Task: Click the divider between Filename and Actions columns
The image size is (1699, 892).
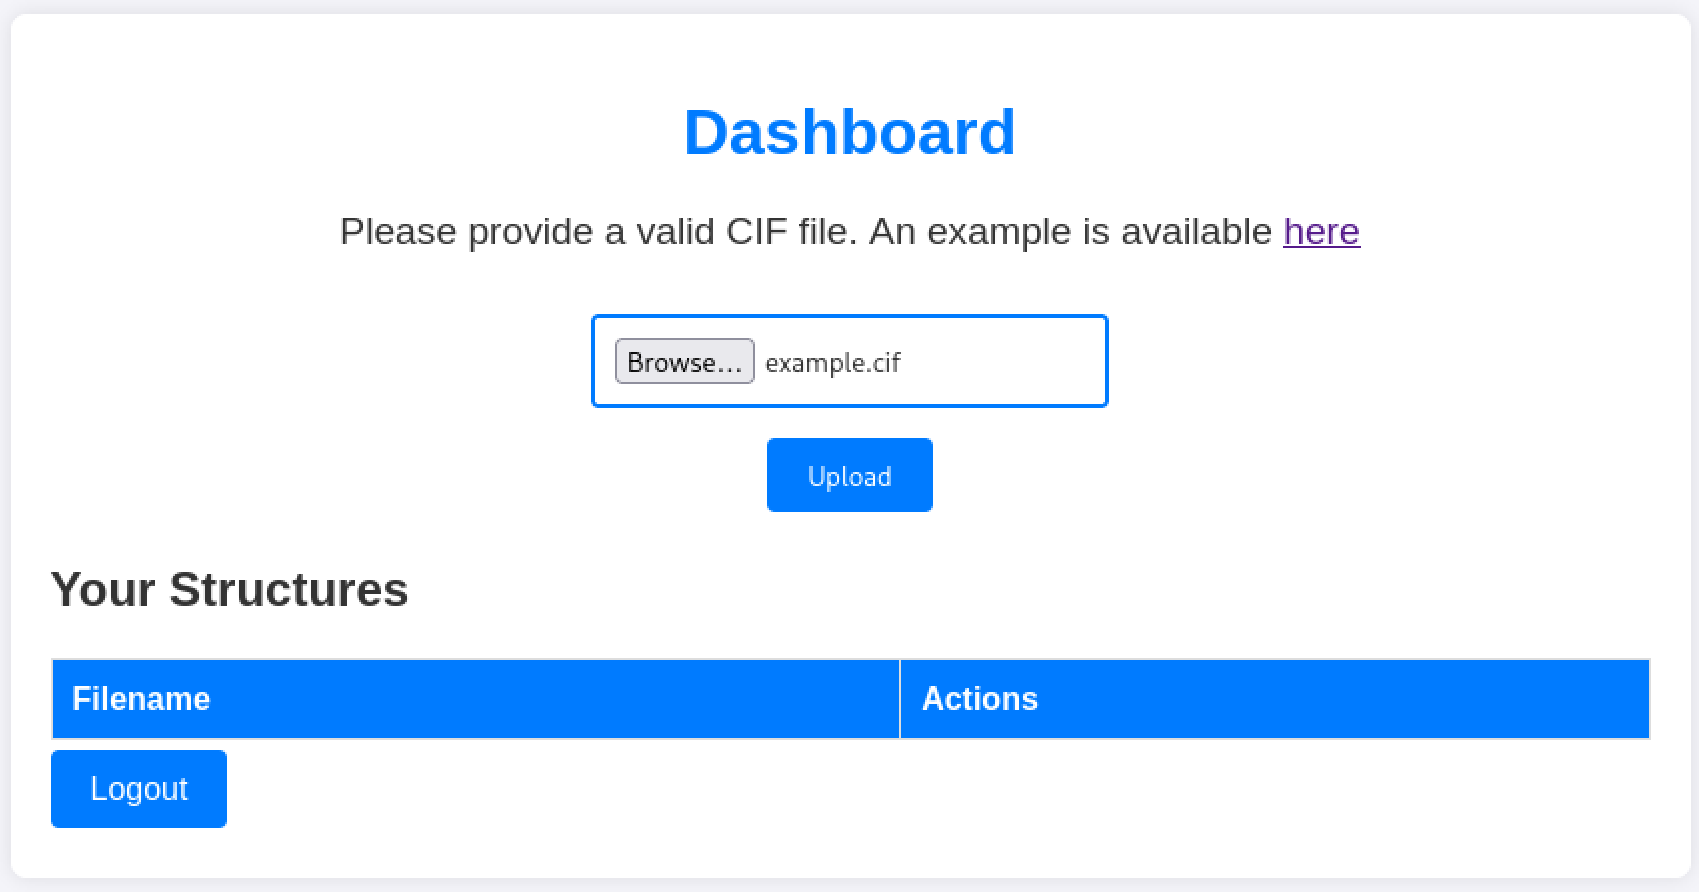Action: tap(899, 698)
